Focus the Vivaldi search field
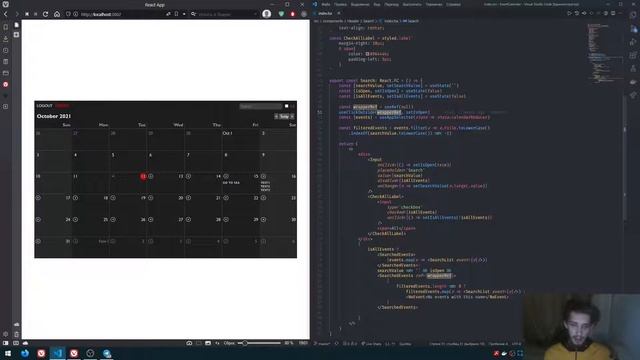Image resolution: width=640 pixels, height=360 pixels. (x=224, y=14)
